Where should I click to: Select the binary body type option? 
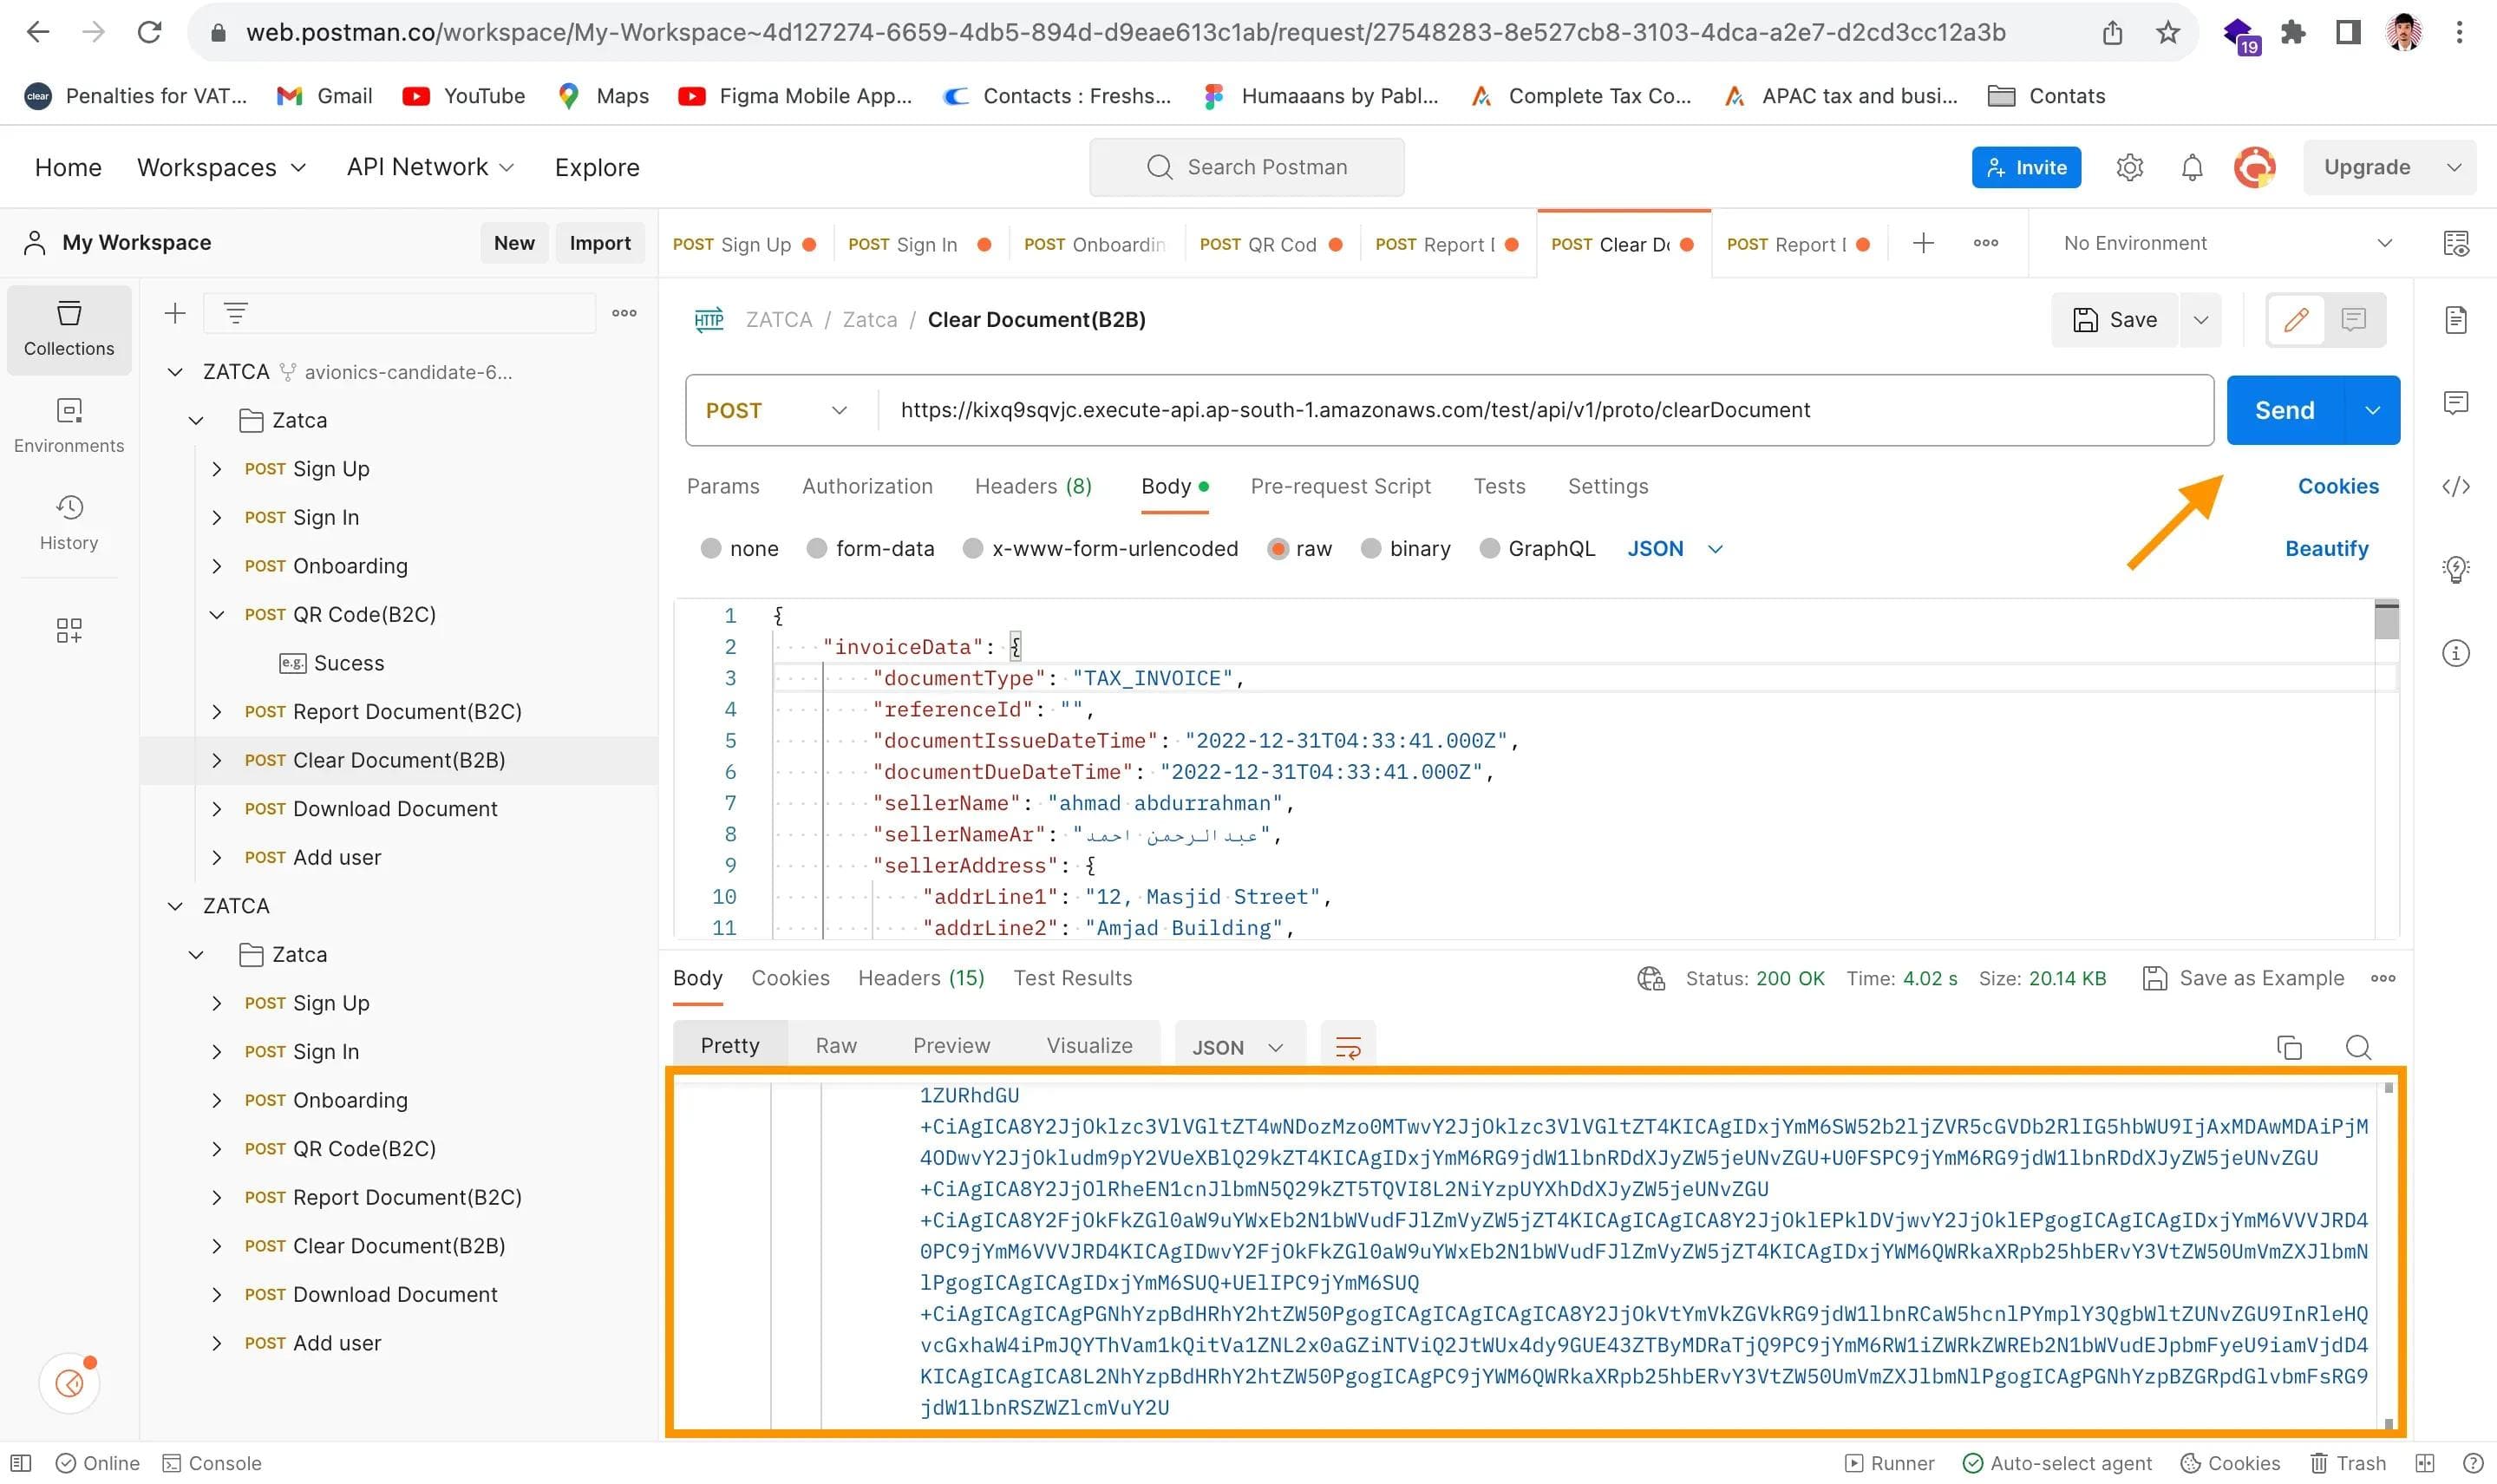click(1371, 548)
